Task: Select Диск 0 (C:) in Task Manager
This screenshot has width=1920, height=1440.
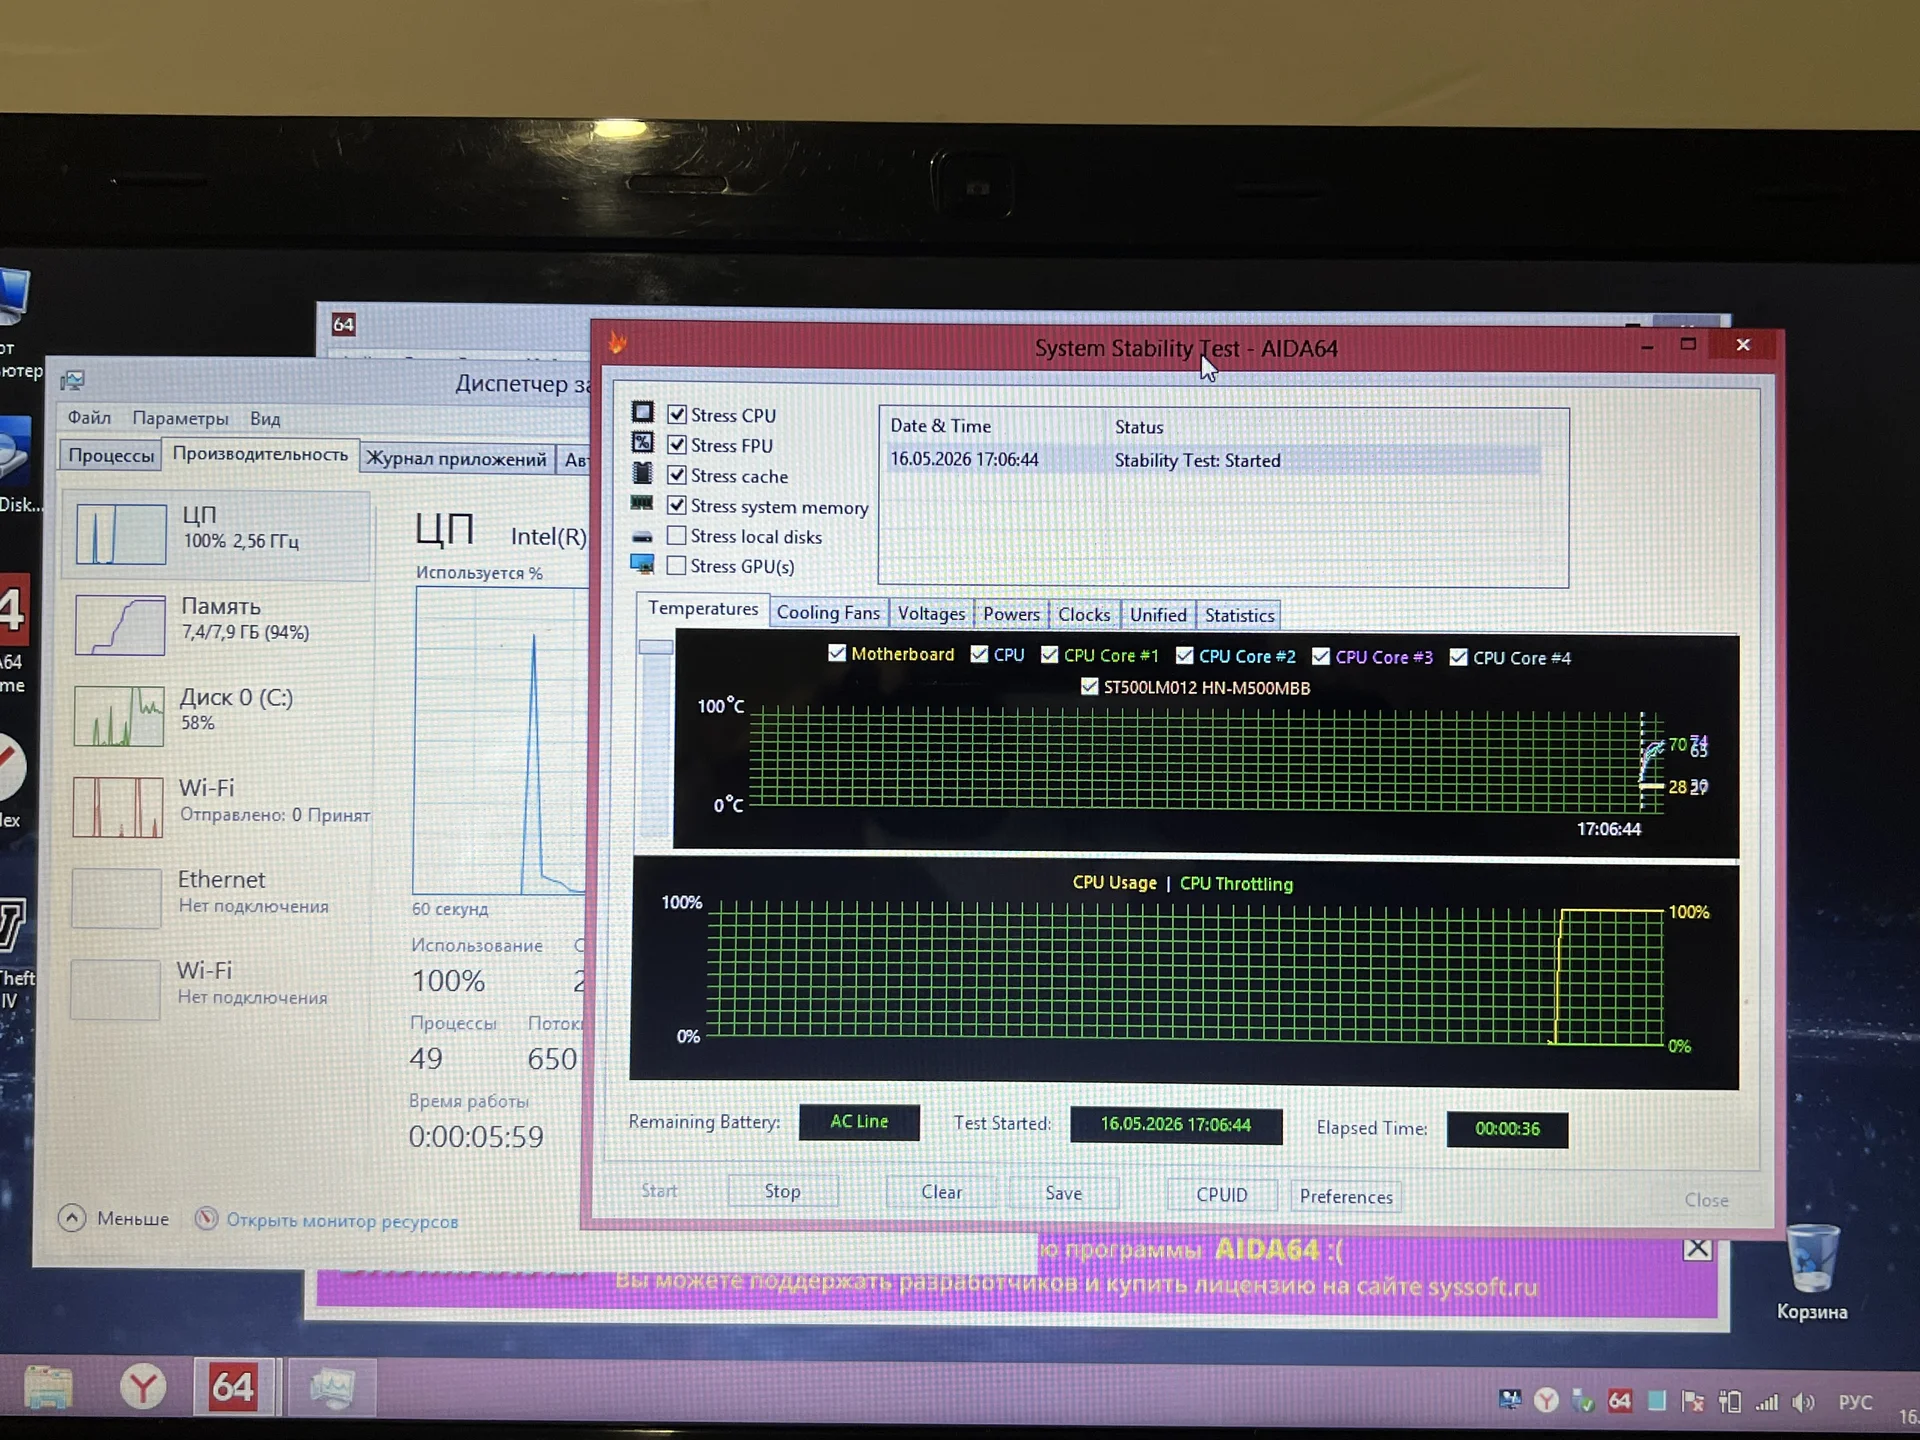Action: (x=216, y=714)
